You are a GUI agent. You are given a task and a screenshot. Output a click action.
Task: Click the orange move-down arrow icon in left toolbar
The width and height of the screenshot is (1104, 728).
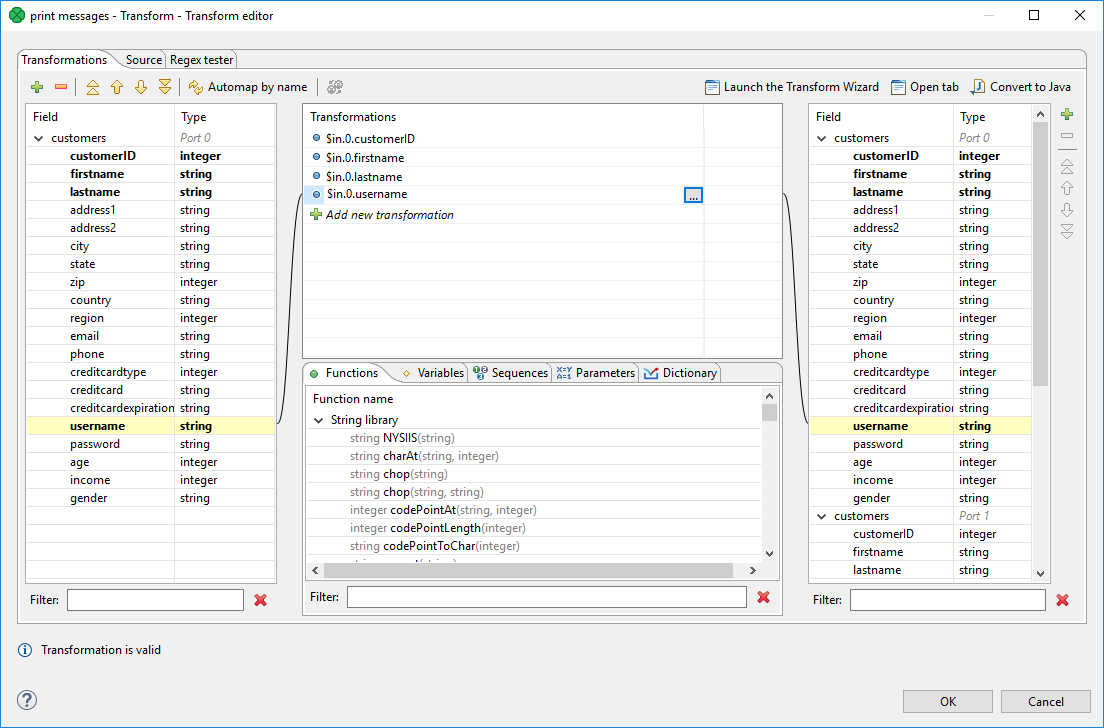click(x=141, y=87)
